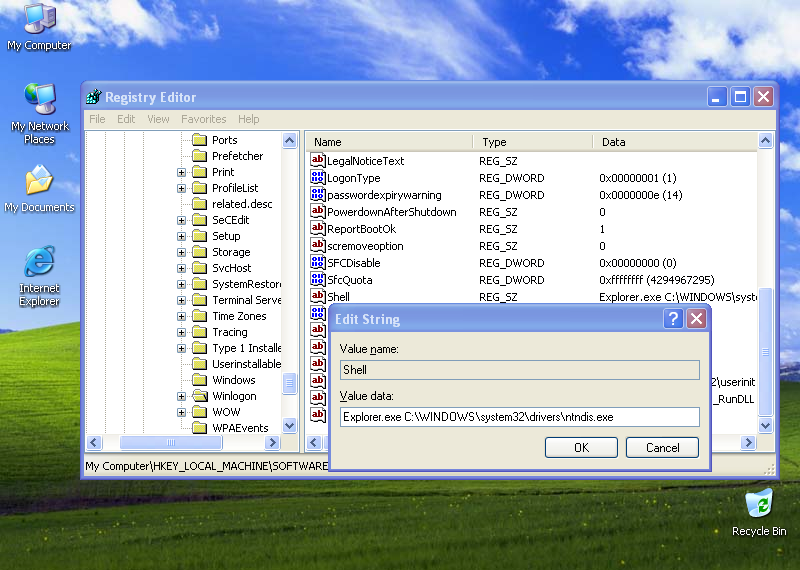
Task: Click tree pane scroll up arrow
Action: tap(289, 140)
